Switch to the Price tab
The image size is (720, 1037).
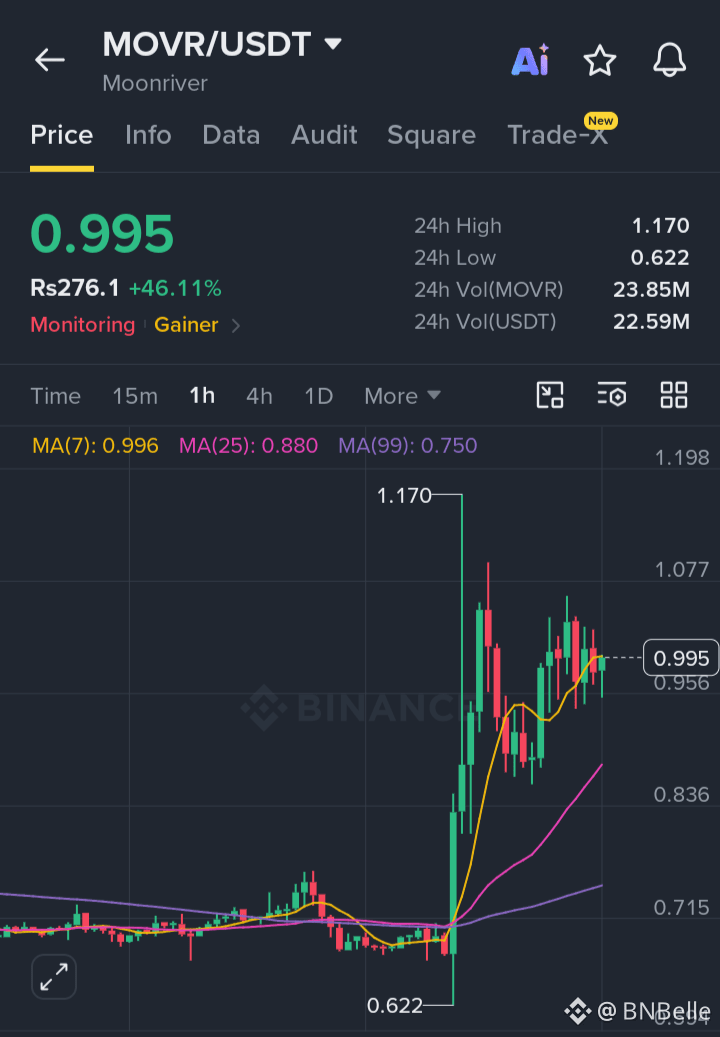tap(61, 135)
